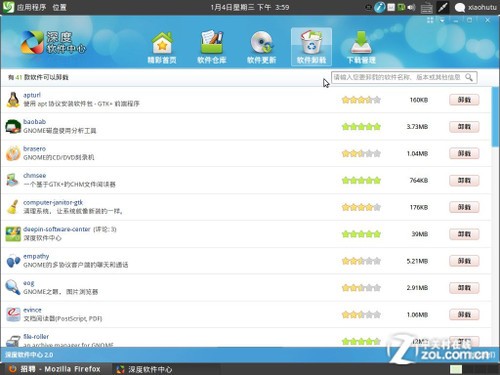
Task: Open the 软件仓库 repository tab
Action: 212,47
